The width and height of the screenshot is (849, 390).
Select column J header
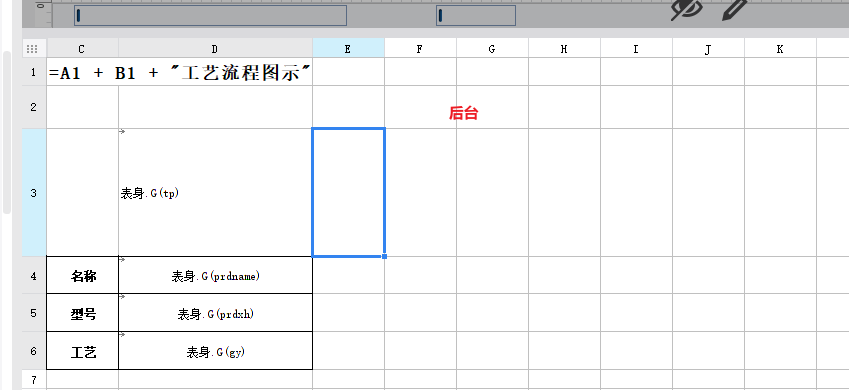pyautogui.click(x=709, y=49)
